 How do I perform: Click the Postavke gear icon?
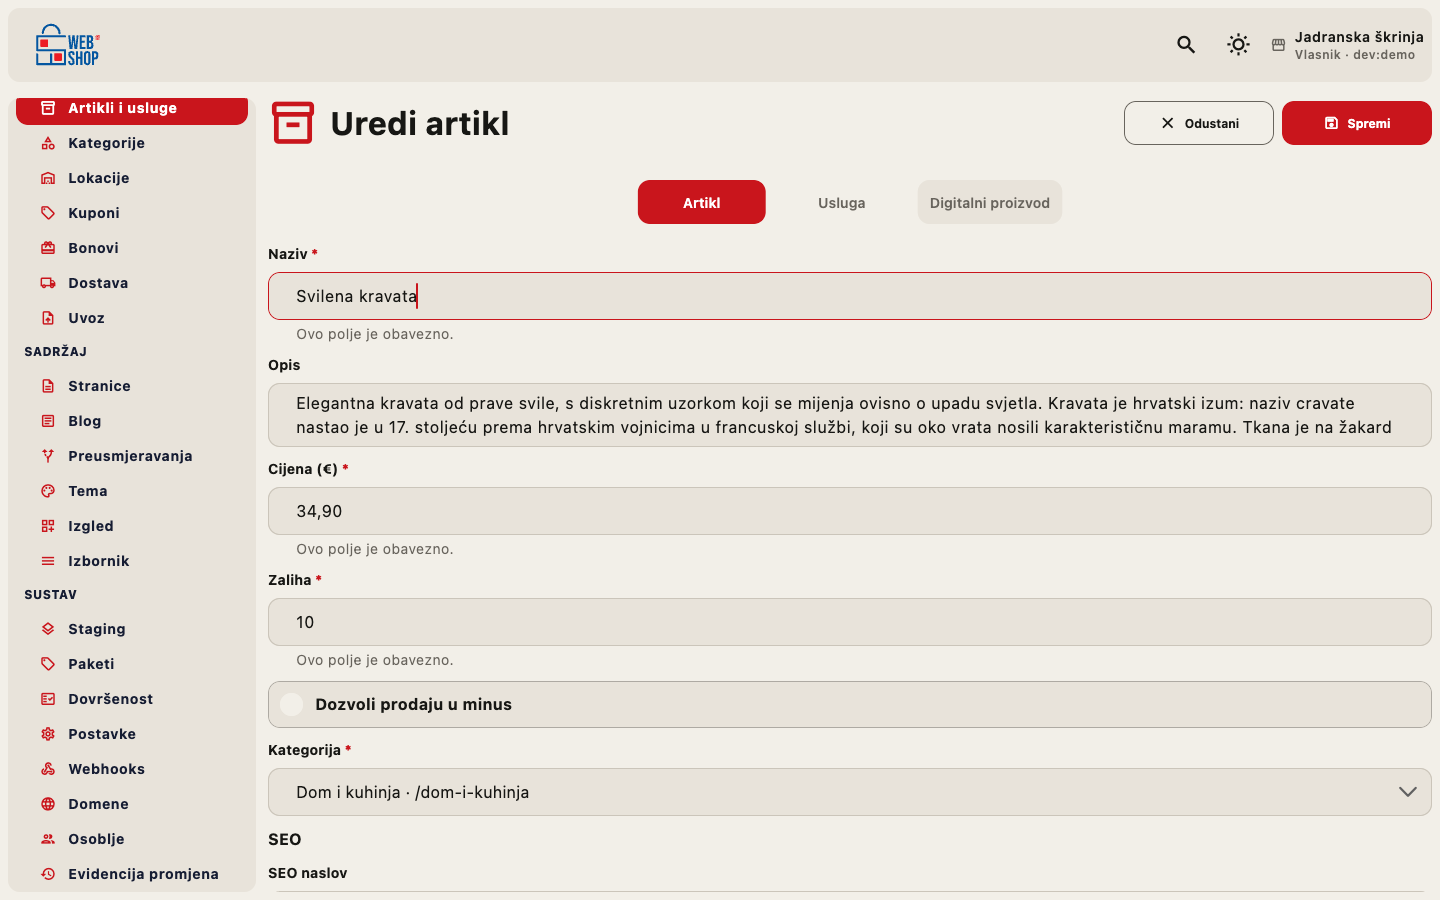48,734
